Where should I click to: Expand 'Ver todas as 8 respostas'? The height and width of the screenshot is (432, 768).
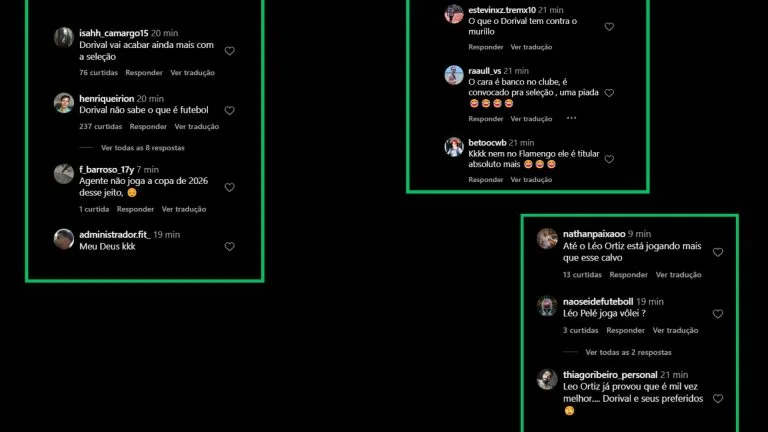pos(143,147)
